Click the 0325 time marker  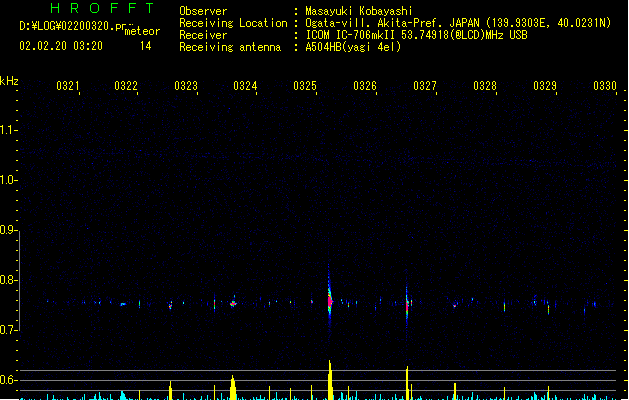pos(305,86)
